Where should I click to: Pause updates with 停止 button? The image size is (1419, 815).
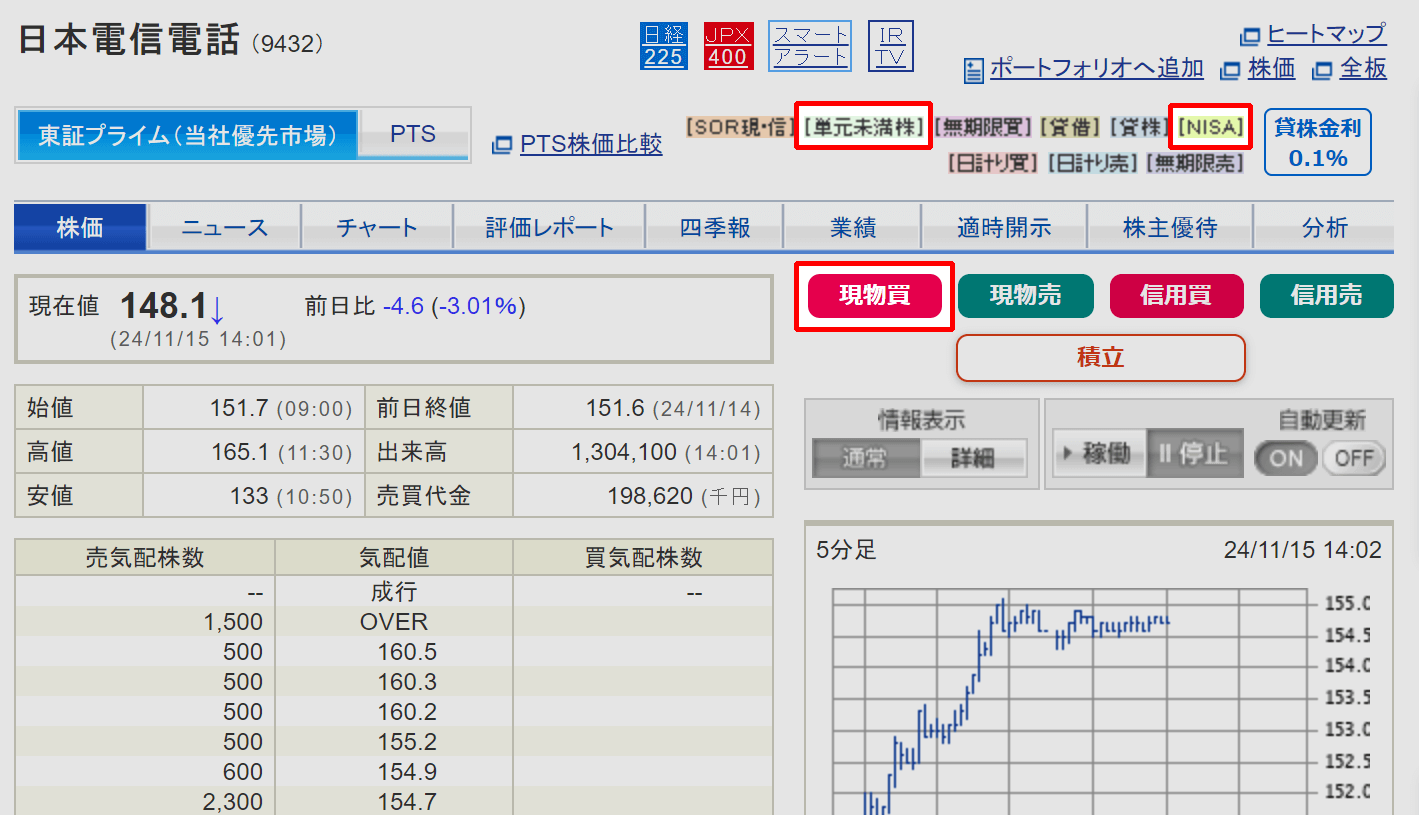1194,454
